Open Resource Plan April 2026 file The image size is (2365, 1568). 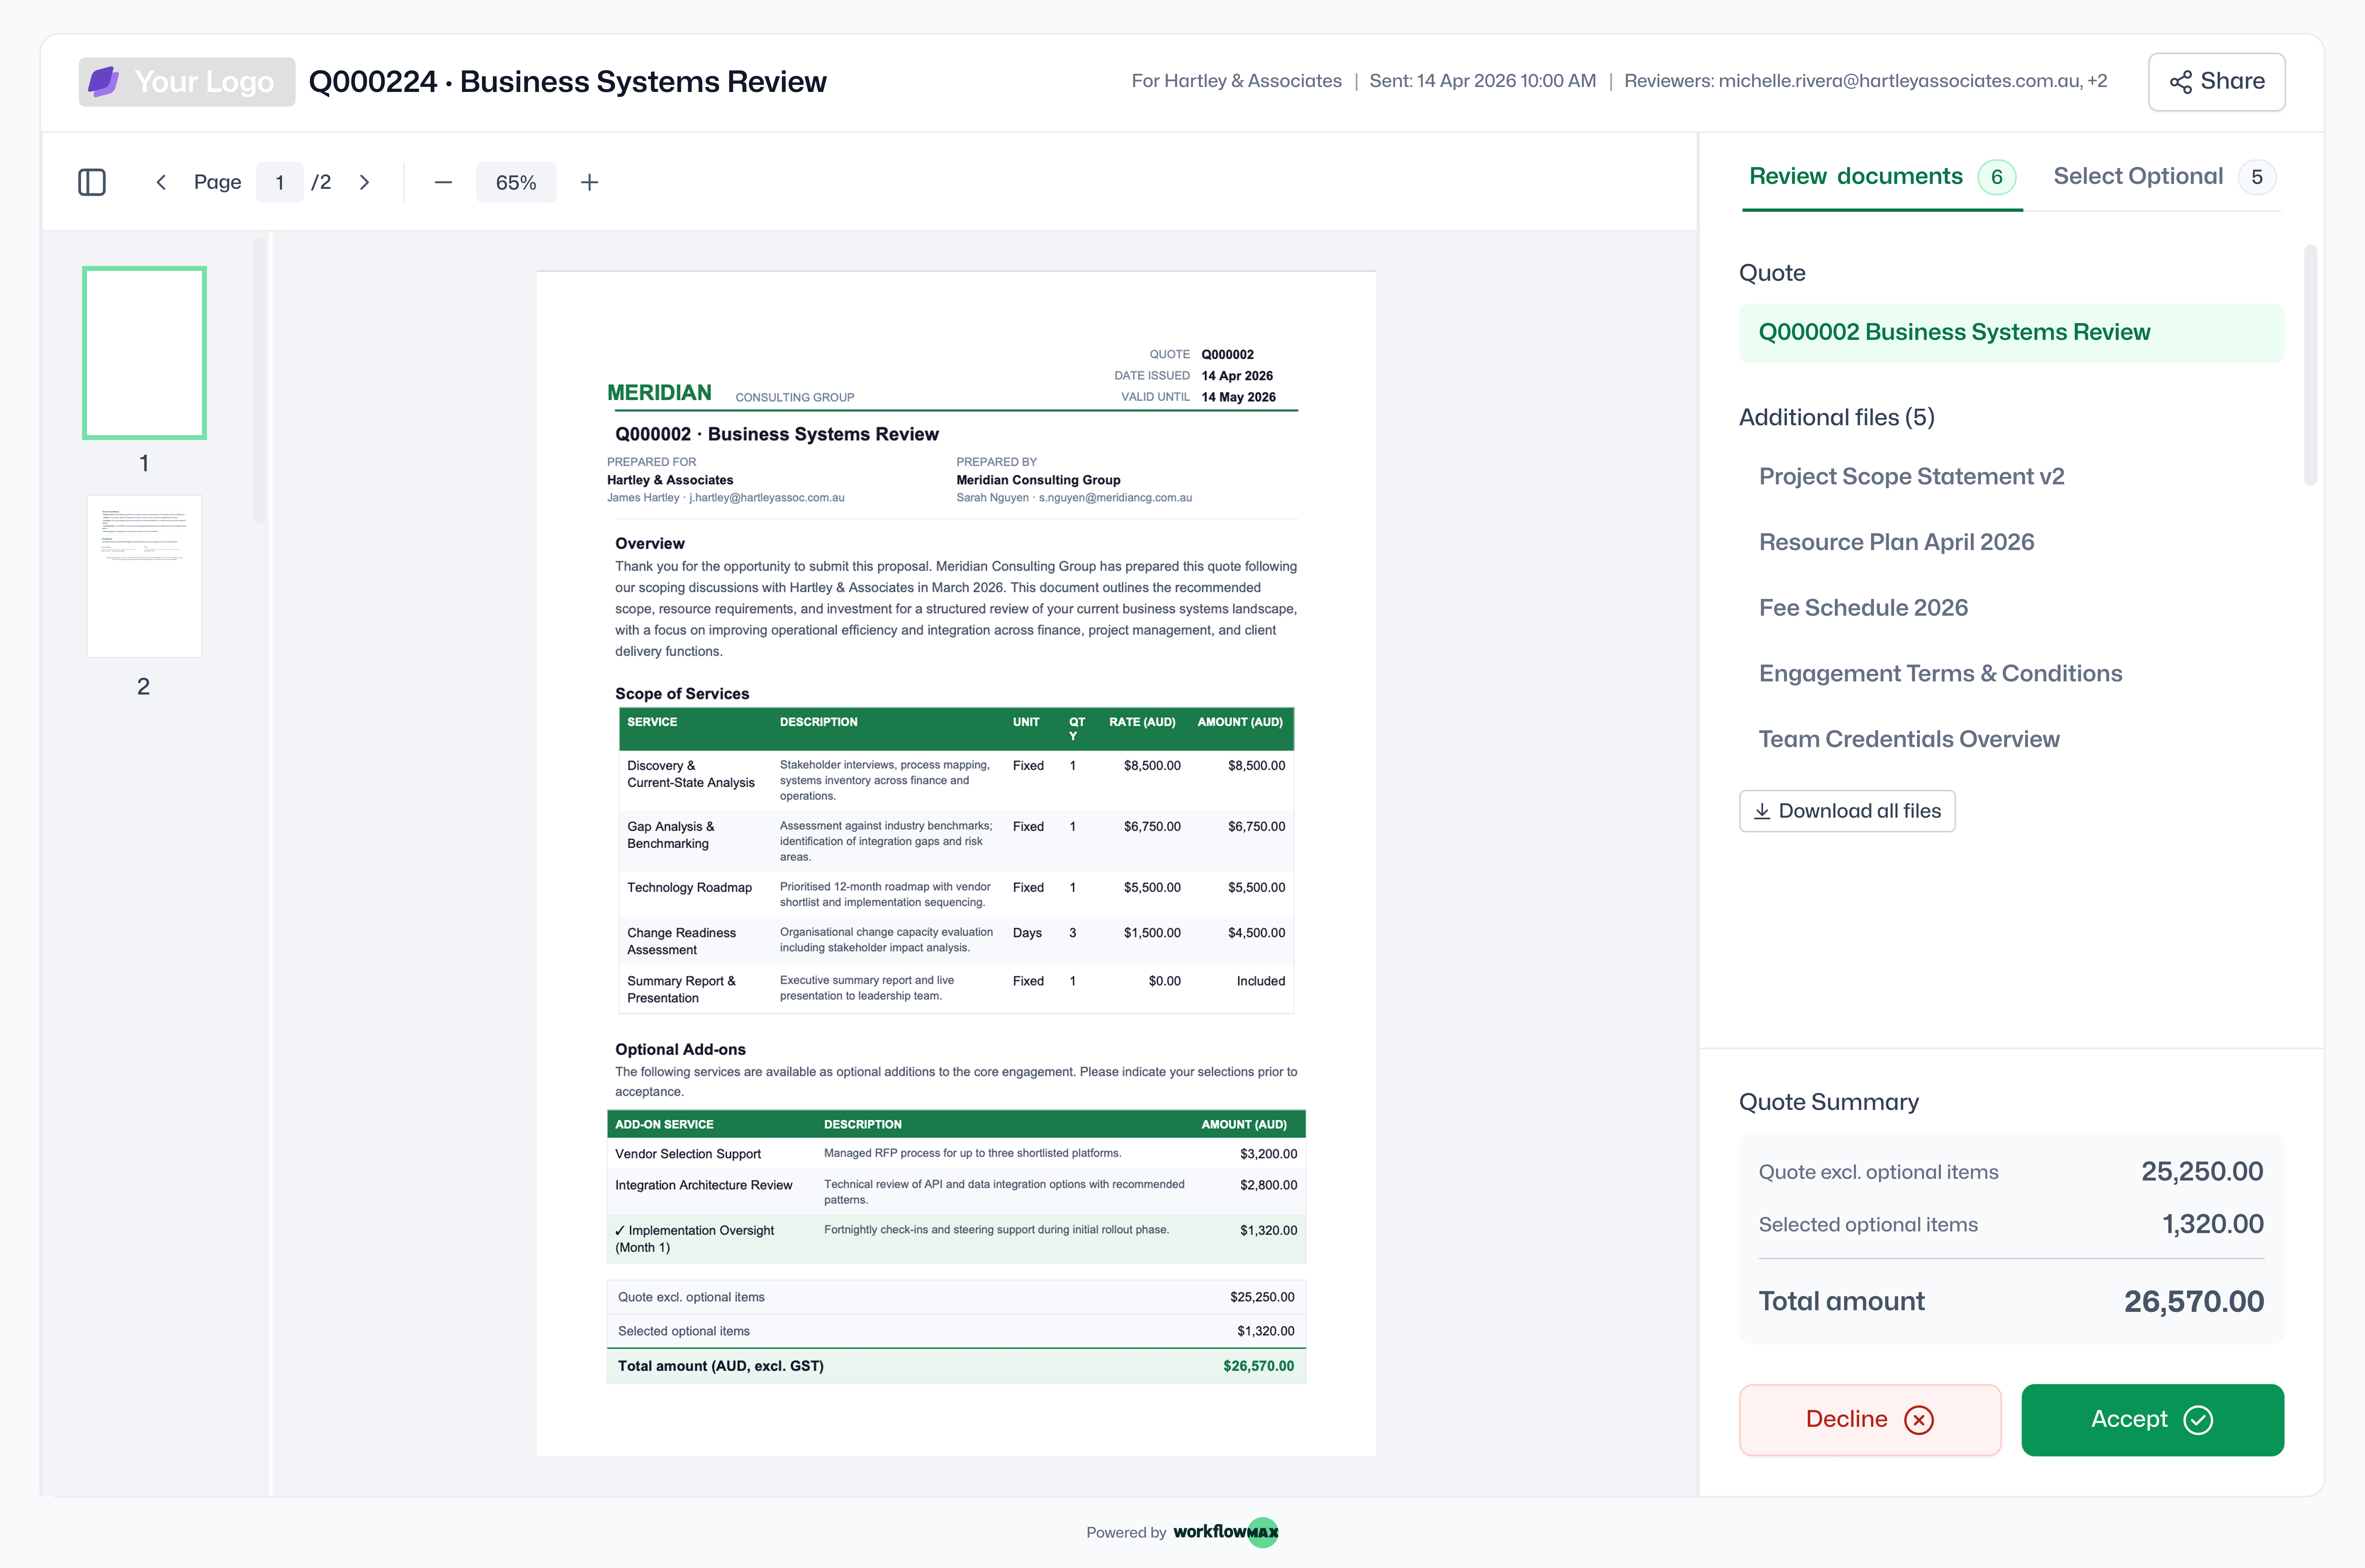[x=1896, y=542]
